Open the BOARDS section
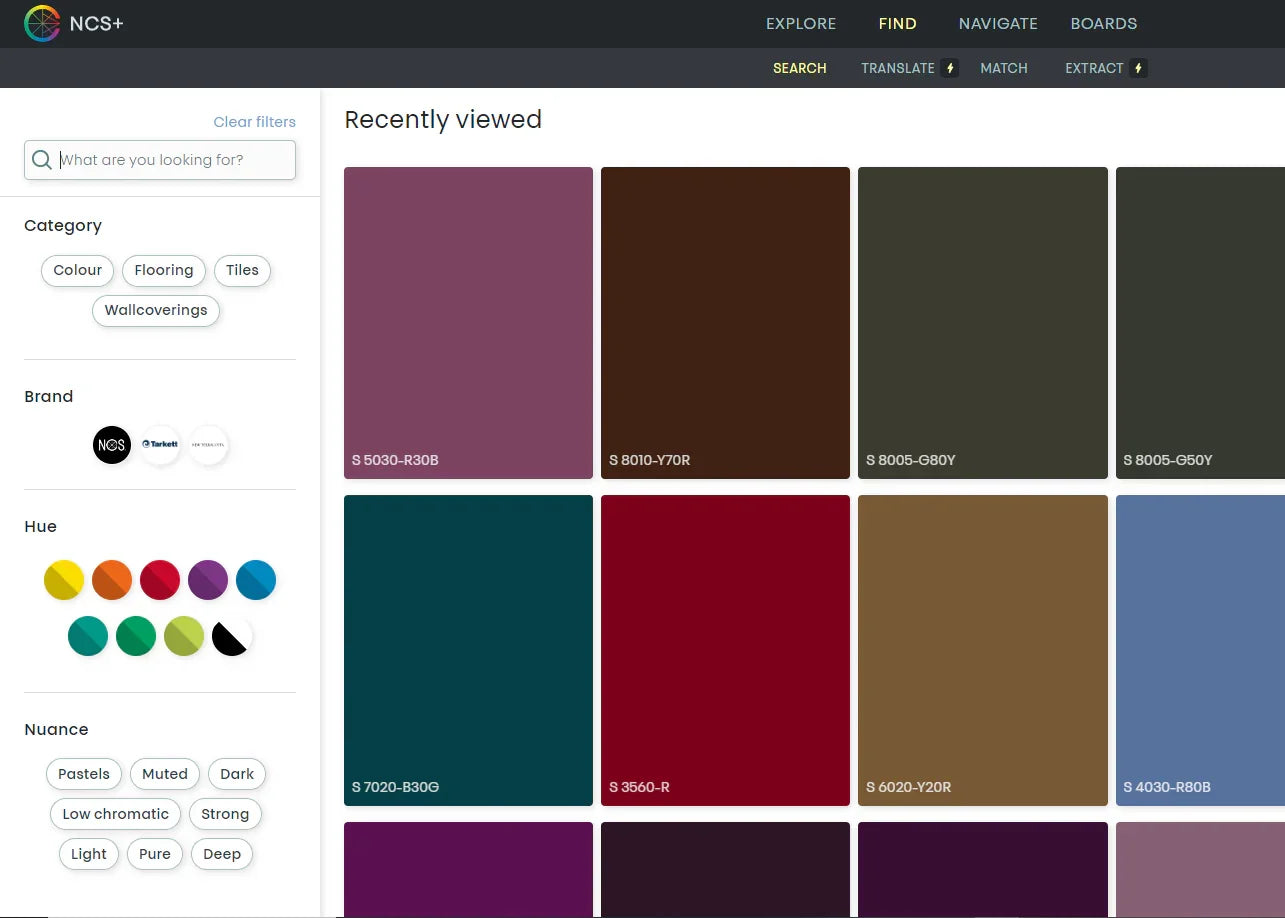 (x=1104, y=23)
